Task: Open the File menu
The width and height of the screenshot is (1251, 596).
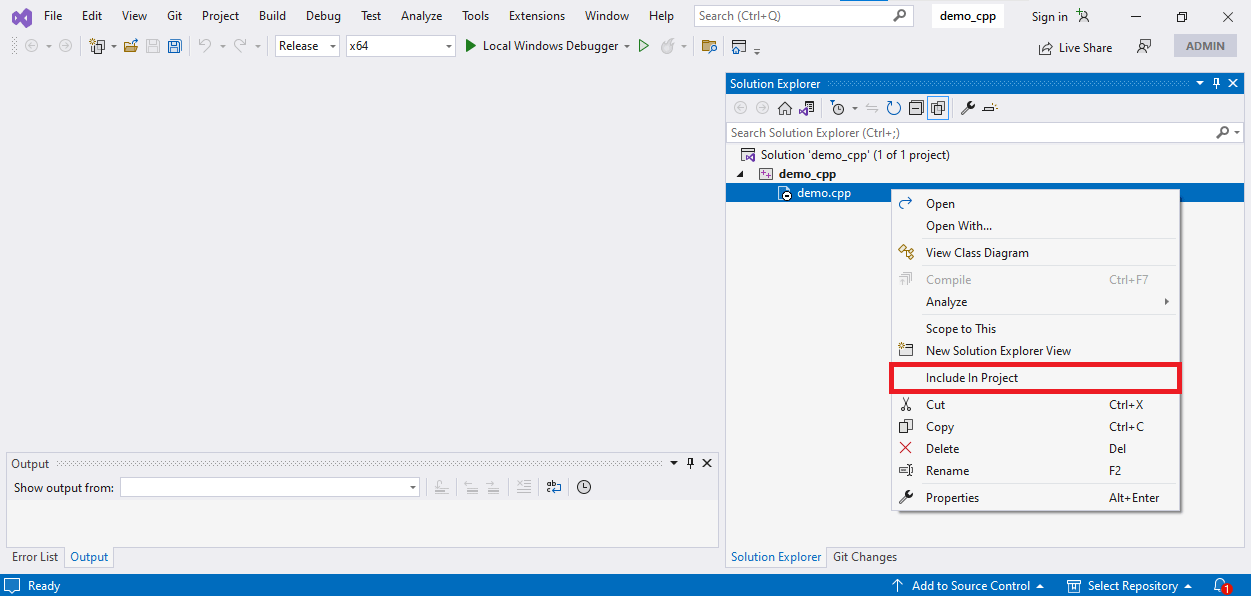Action: coord(53,16)
